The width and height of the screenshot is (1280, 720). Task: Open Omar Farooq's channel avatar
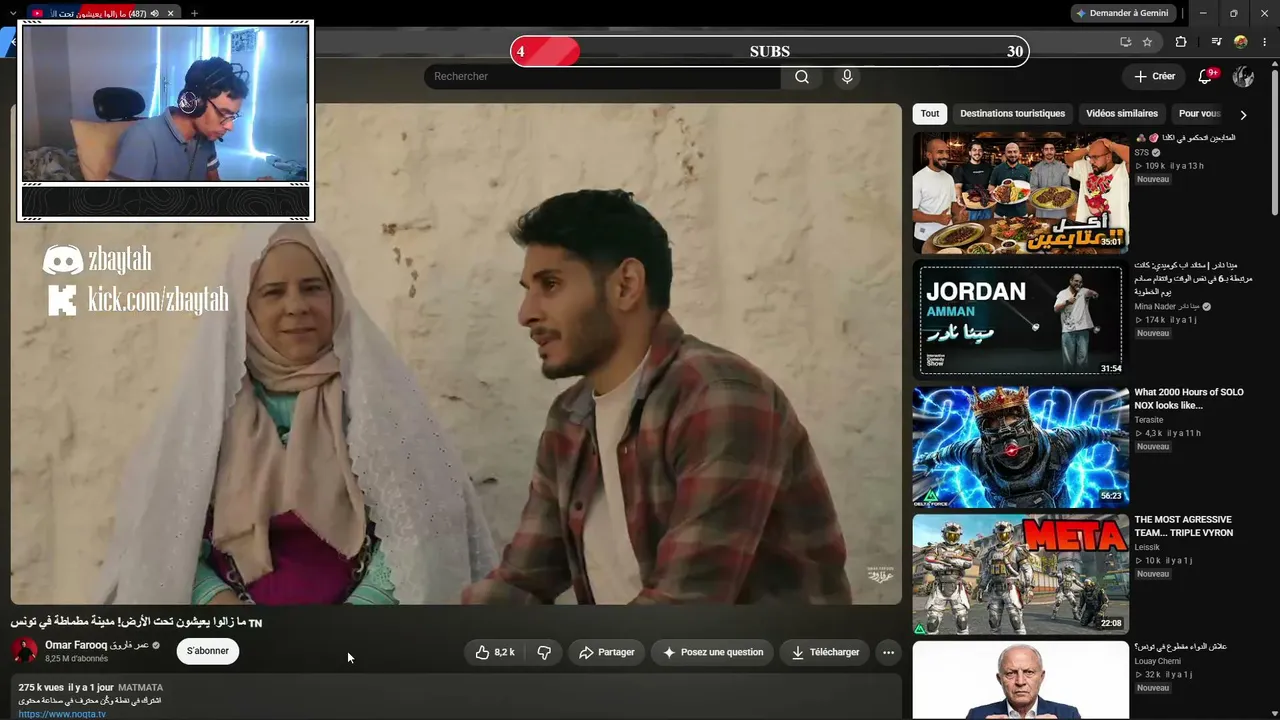tap(25, 651)
